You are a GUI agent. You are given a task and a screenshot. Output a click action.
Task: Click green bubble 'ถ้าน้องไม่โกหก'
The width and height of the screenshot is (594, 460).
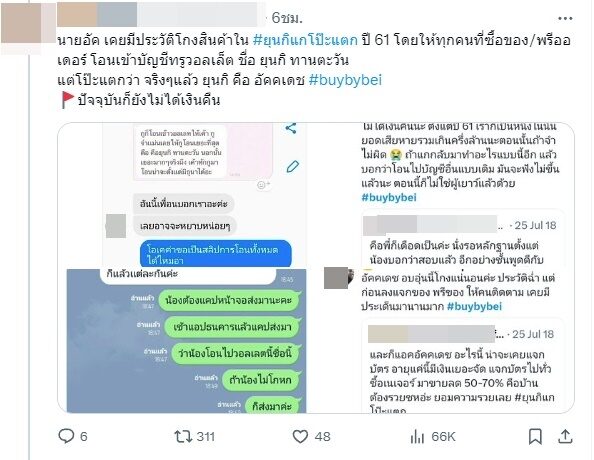coord(260,380)
